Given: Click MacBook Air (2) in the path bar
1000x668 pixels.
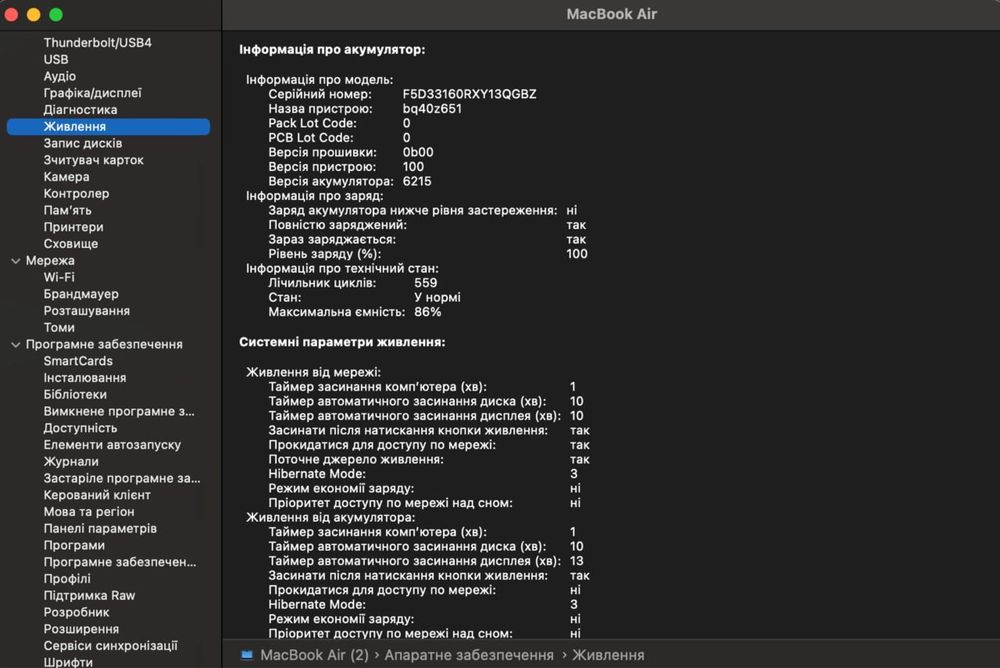Looking at the screenshot, I should tap(314, 655).
